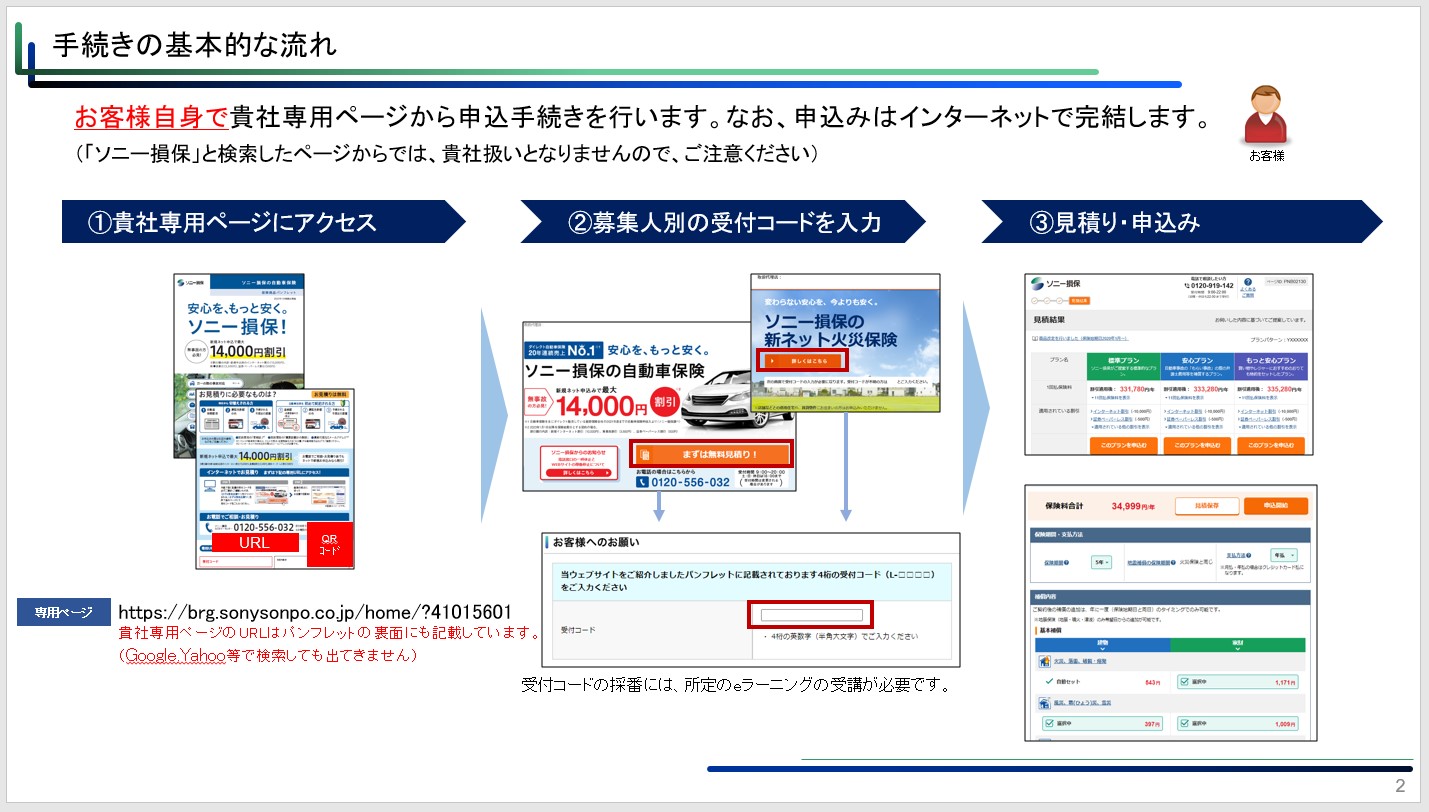Click 詳しくはこちら under ソニー損保からのお知らせ
The height and width of the screenshot is (812, 1429).
[579, 473]
